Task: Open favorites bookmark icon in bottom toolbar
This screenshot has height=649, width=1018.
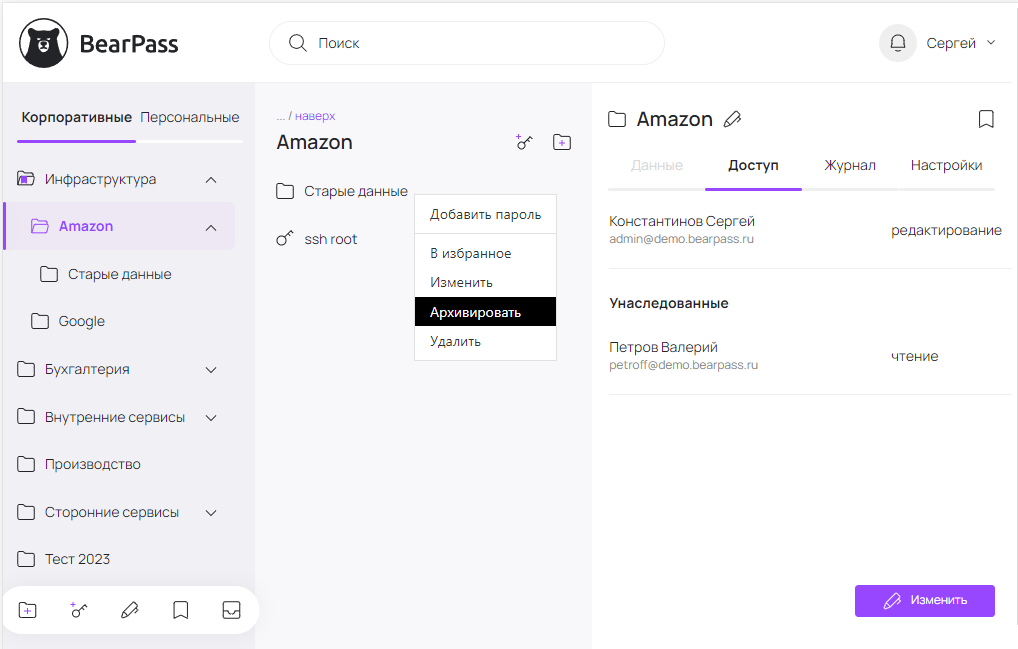Action: (x=180, y=610)
